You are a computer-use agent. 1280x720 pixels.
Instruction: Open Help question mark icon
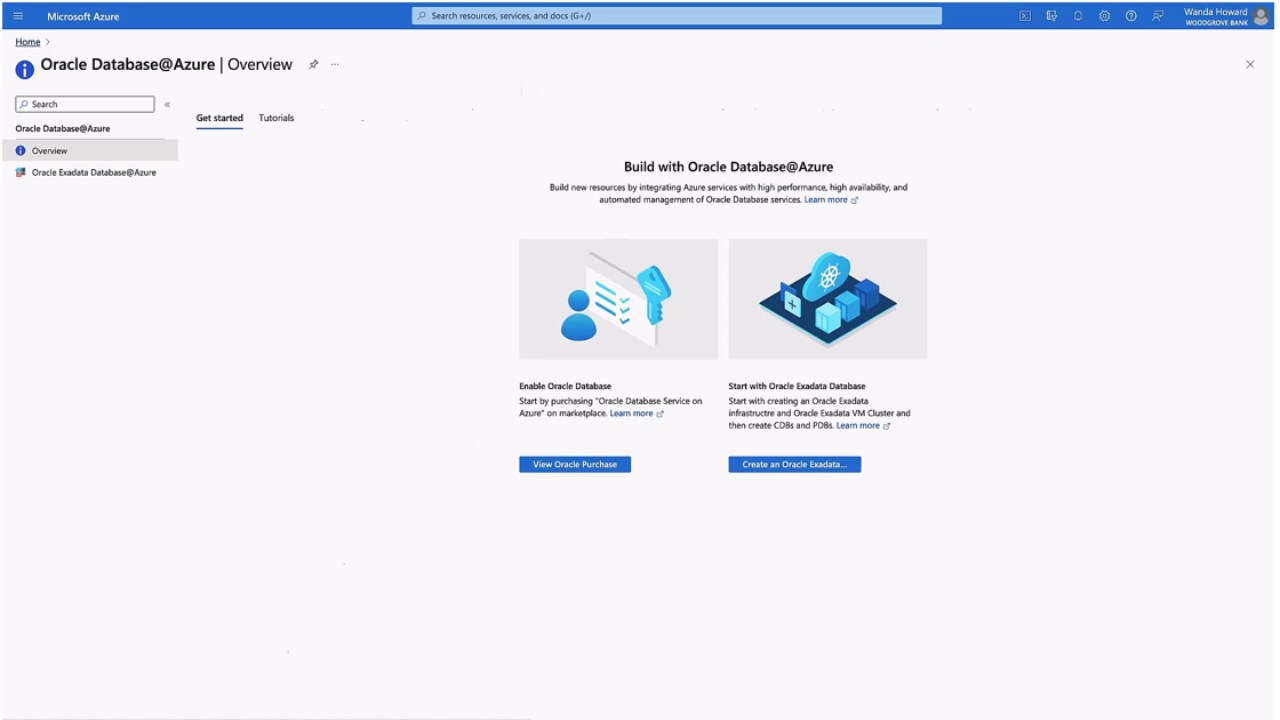click(1131, 16)
